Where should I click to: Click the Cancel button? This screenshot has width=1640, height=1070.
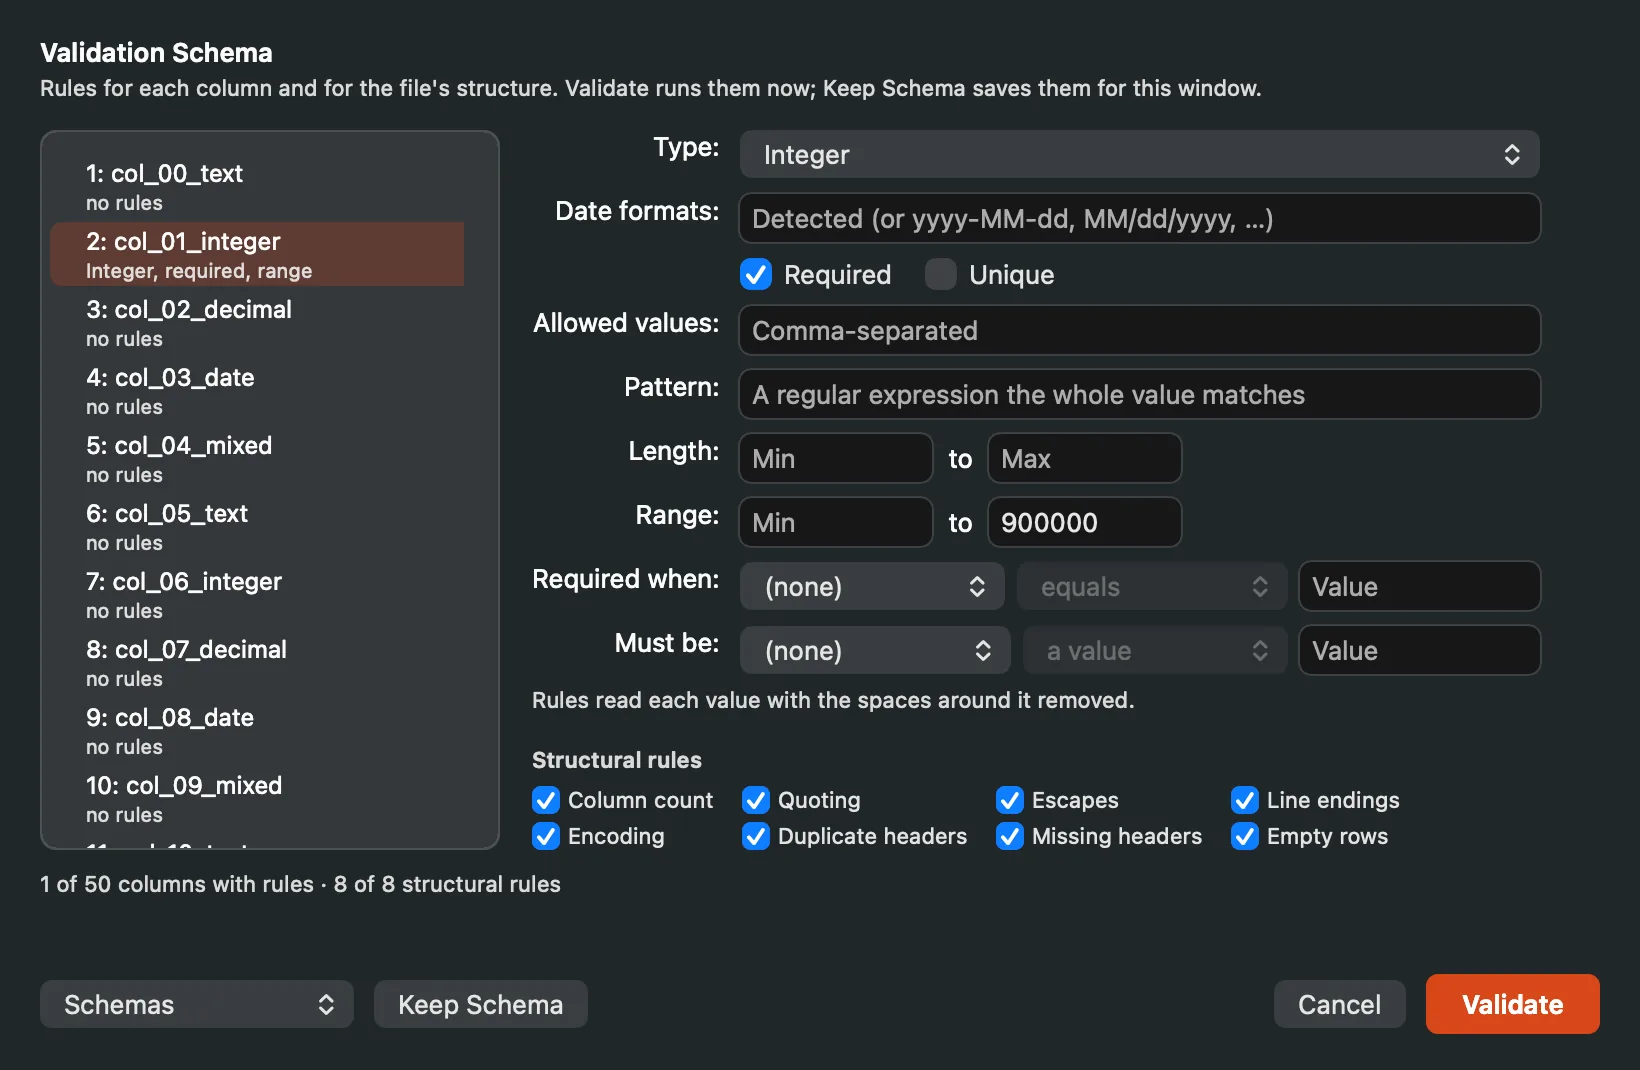1340,1004
